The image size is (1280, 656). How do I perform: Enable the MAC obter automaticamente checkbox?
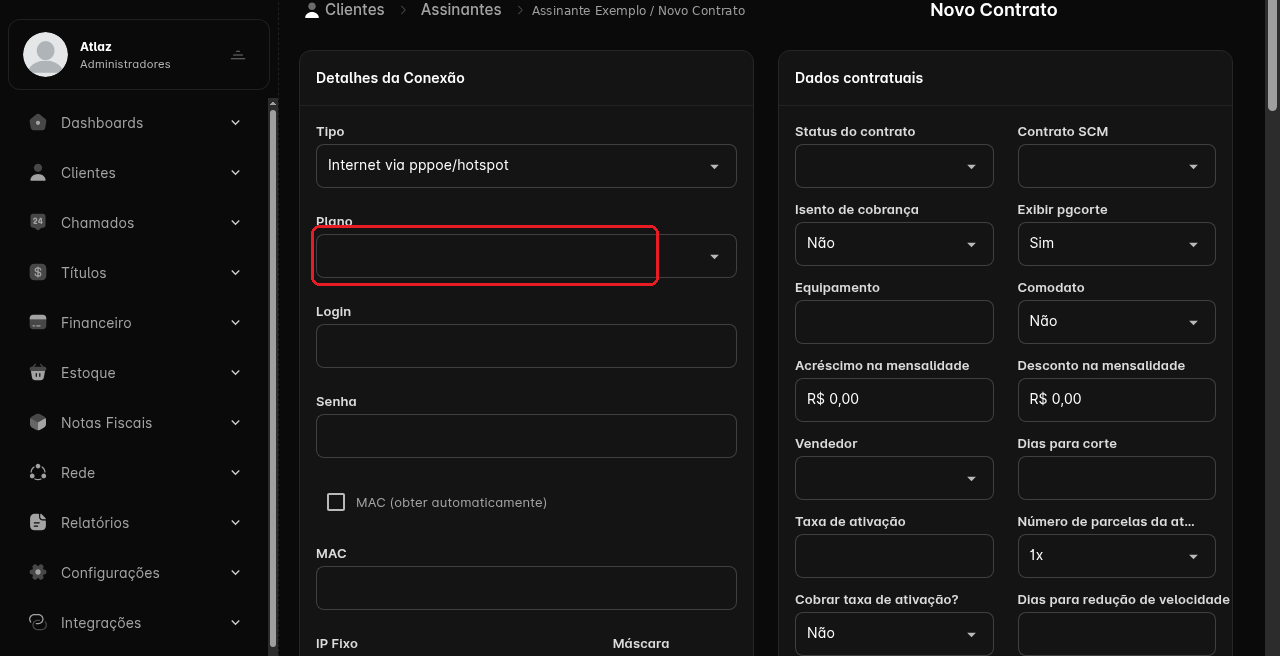point(336,502)
